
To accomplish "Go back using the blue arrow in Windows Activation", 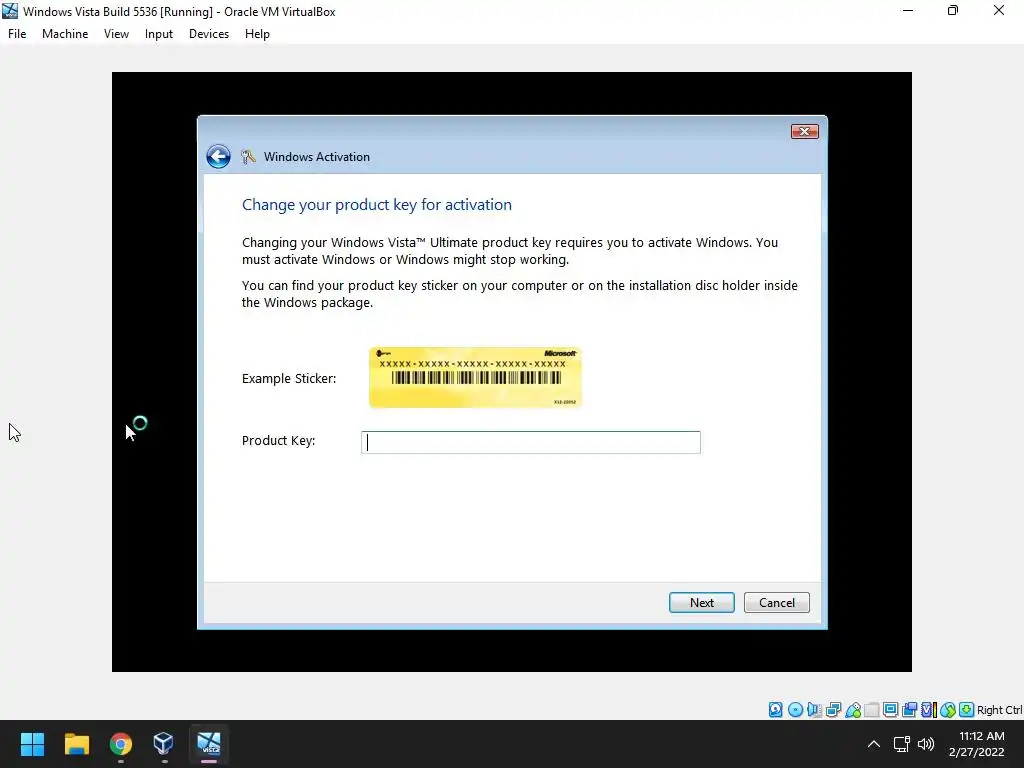I will click(218, 157).
